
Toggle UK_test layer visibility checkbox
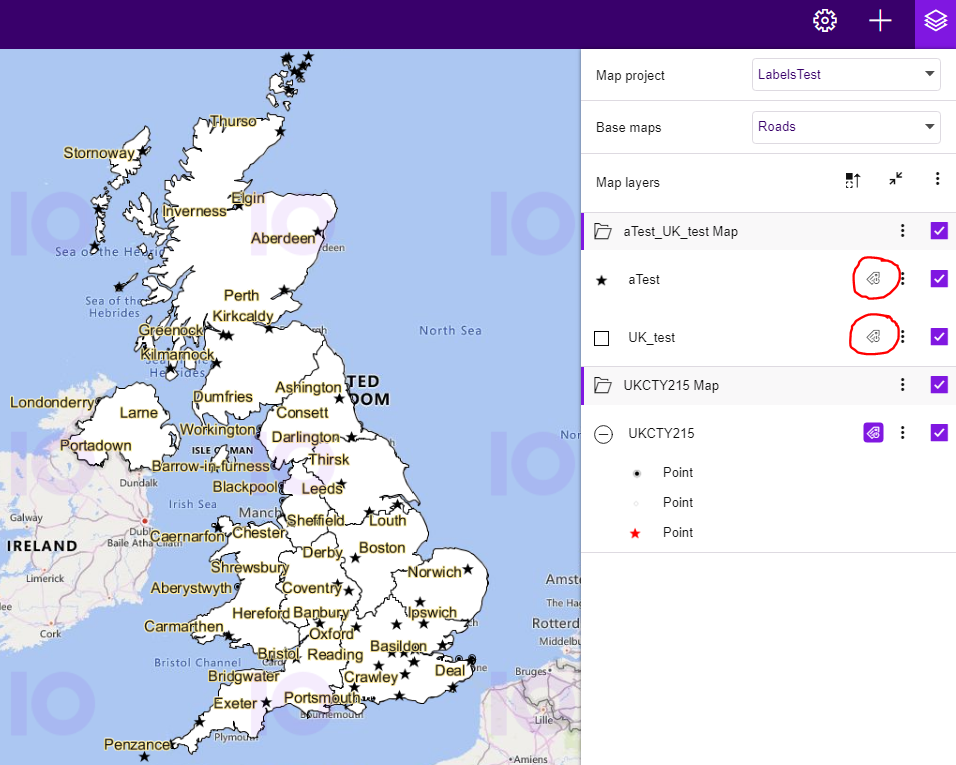(939, 336)
